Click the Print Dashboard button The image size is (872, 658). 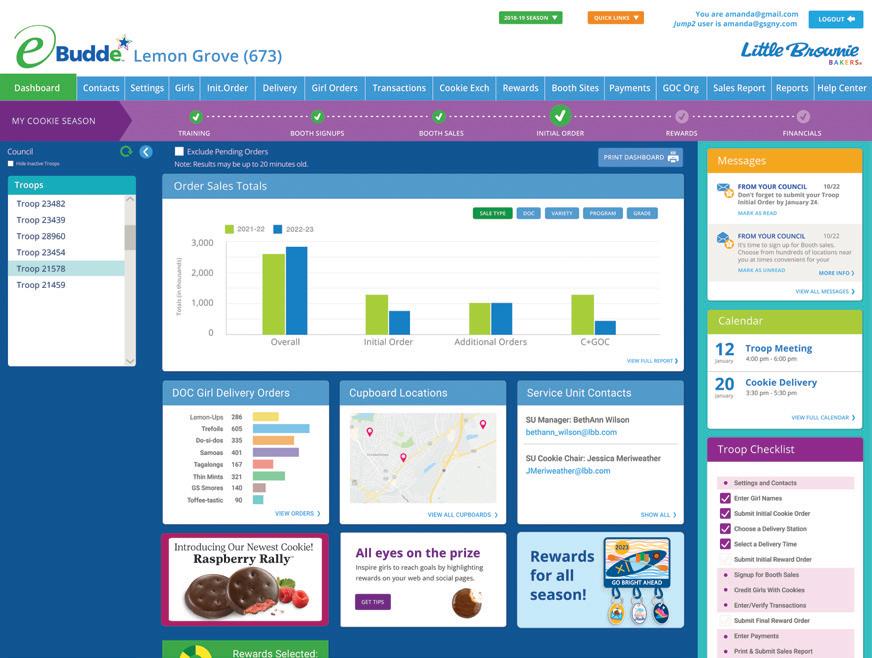point(641,157)
